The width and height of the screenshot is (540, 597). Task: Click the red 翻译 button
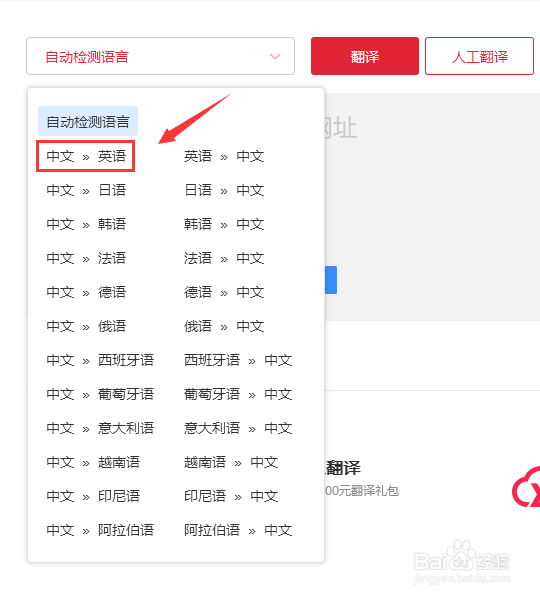point(365,56)
